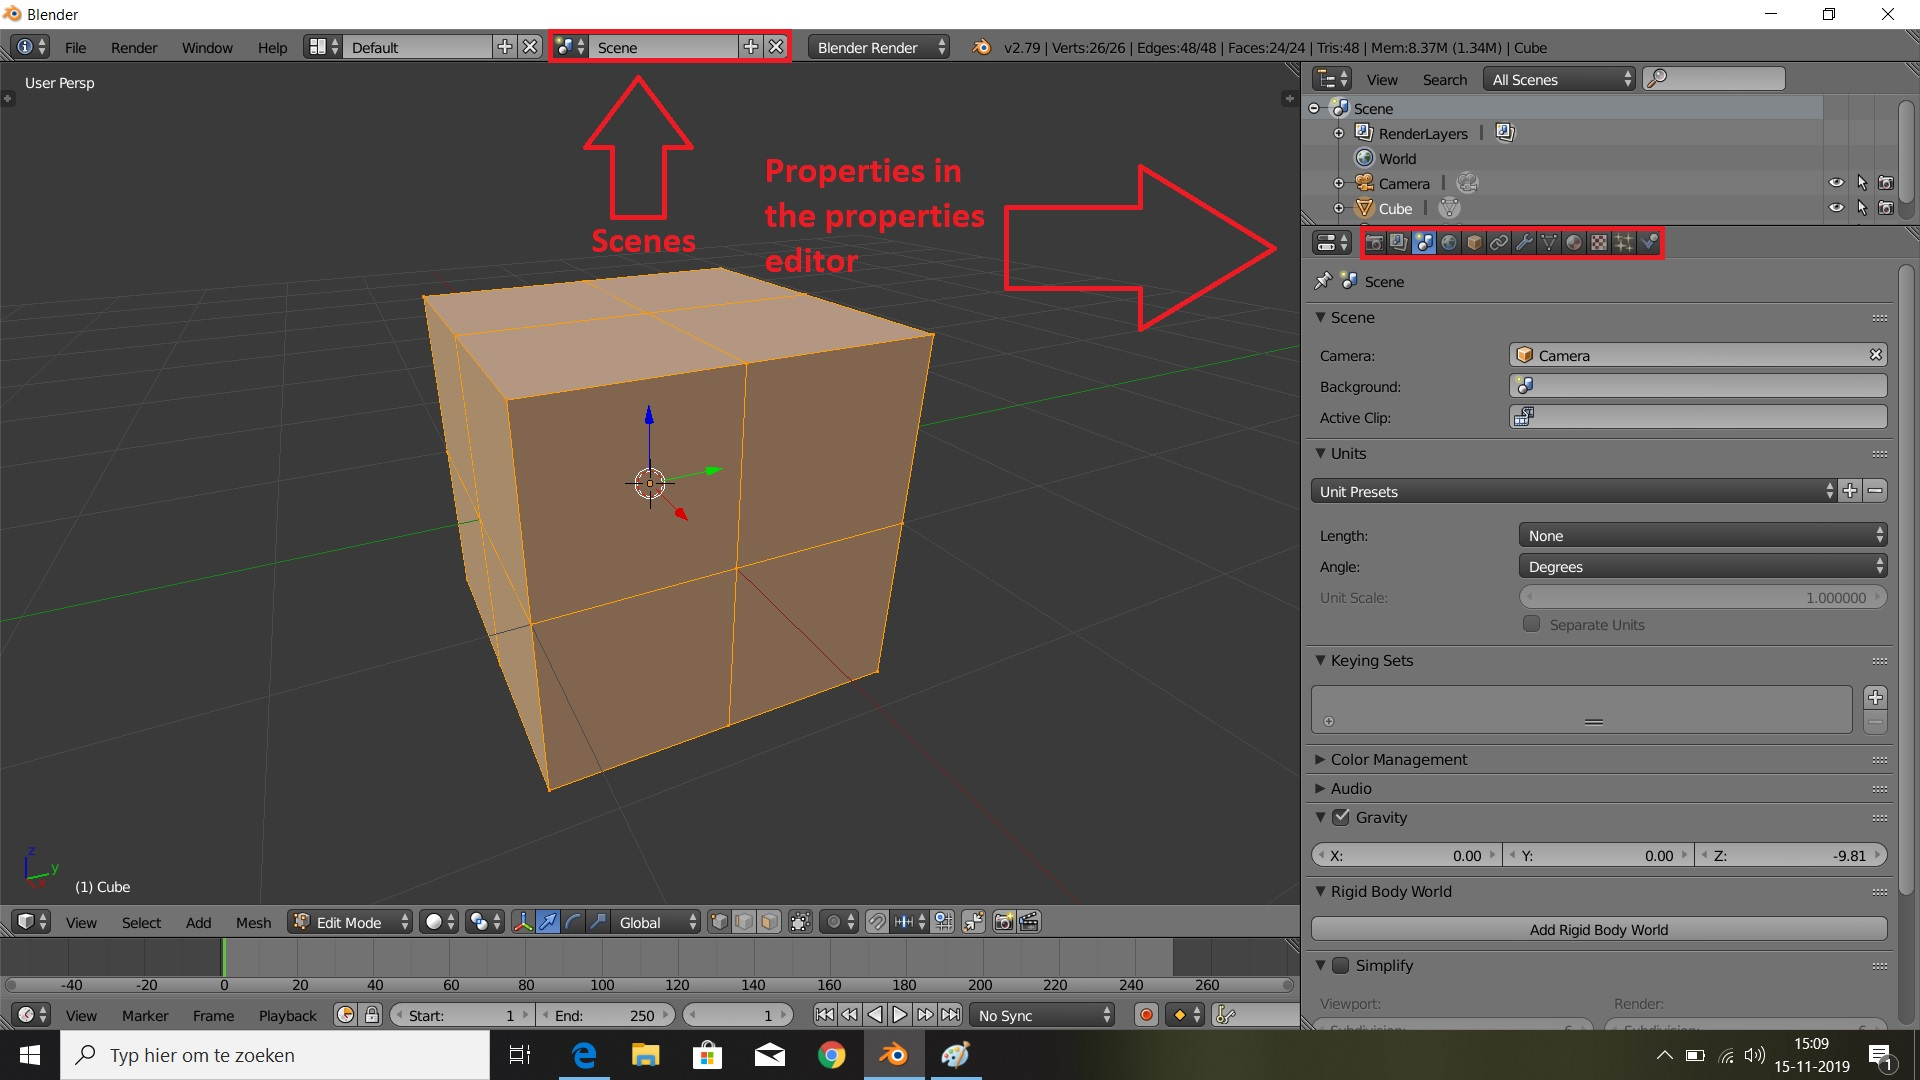Hide Cube using its eye icon
The width and height of the screenshot is (1920, 1080).
tap(1836, 208)
